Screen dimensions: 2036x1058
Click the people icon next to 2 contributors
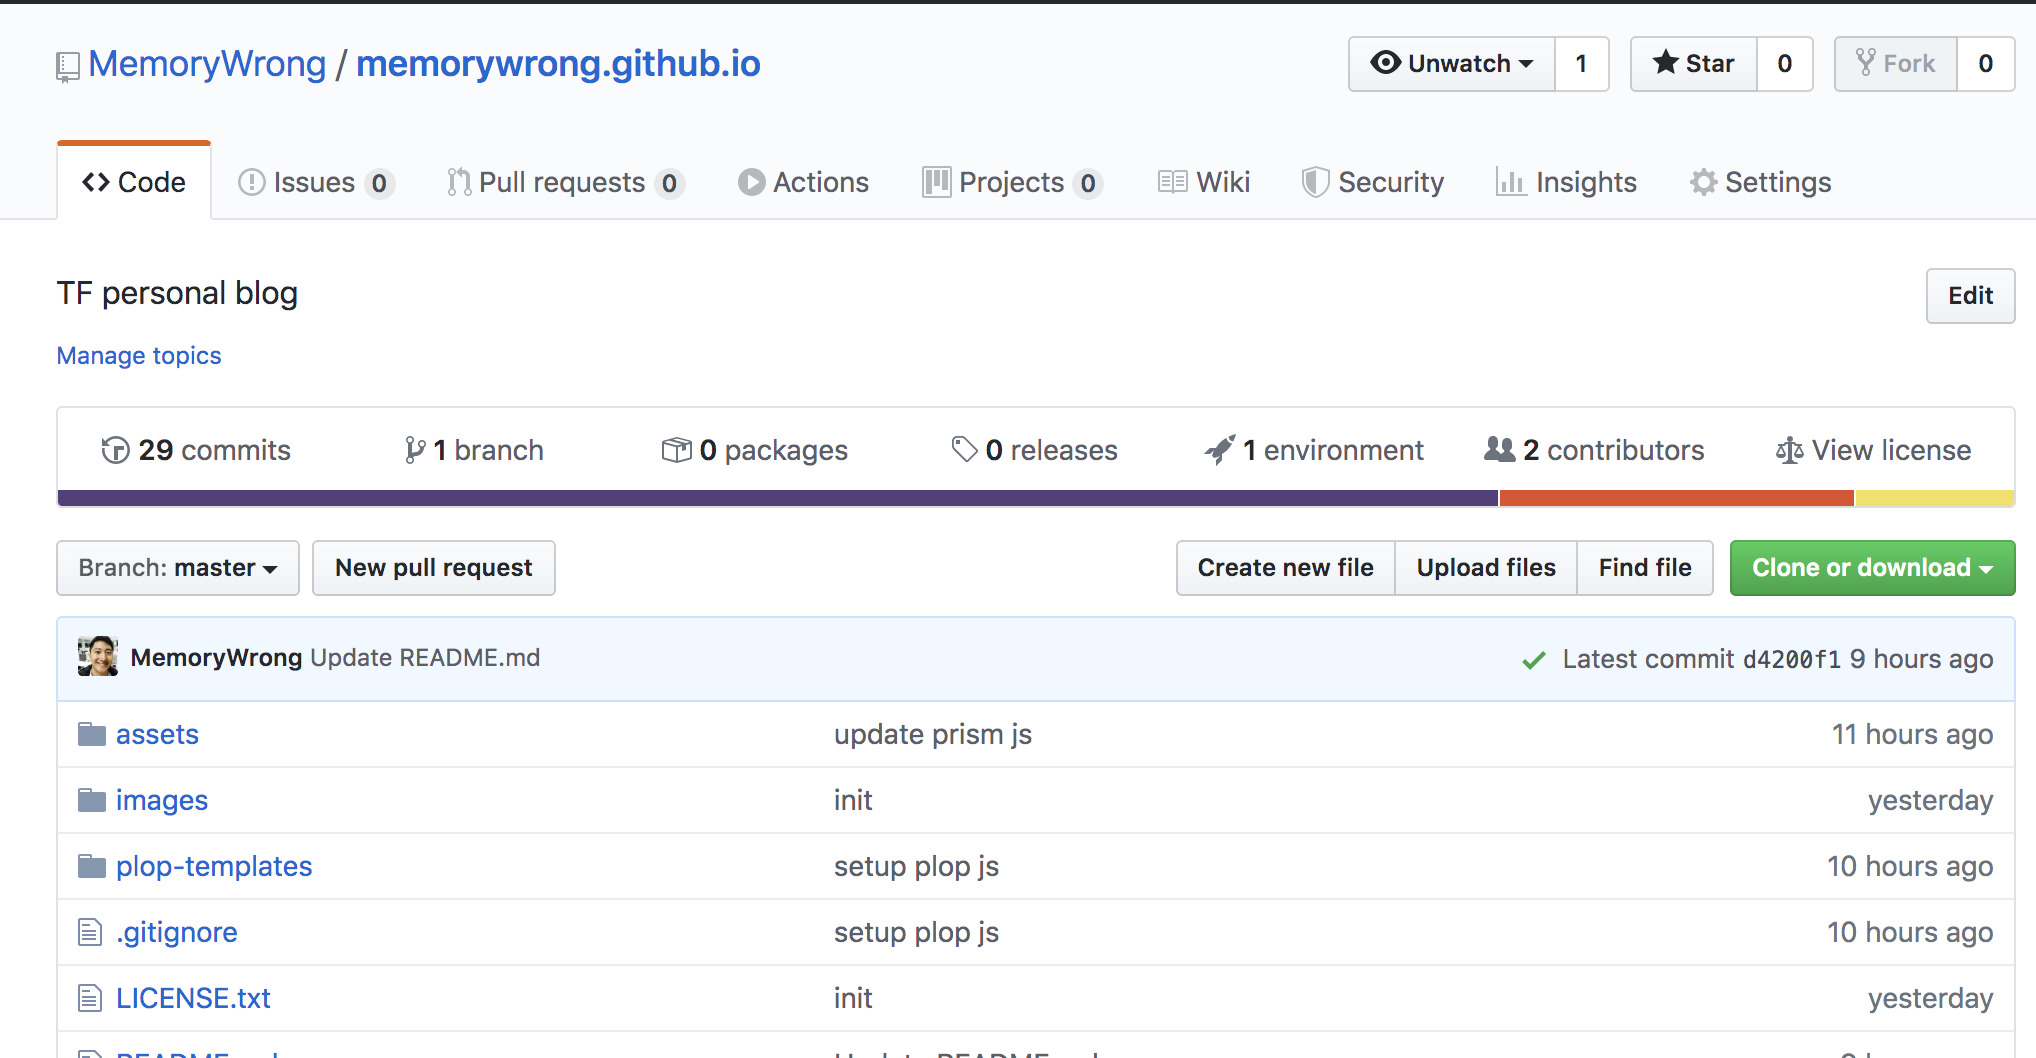(x=1500, y=449)
